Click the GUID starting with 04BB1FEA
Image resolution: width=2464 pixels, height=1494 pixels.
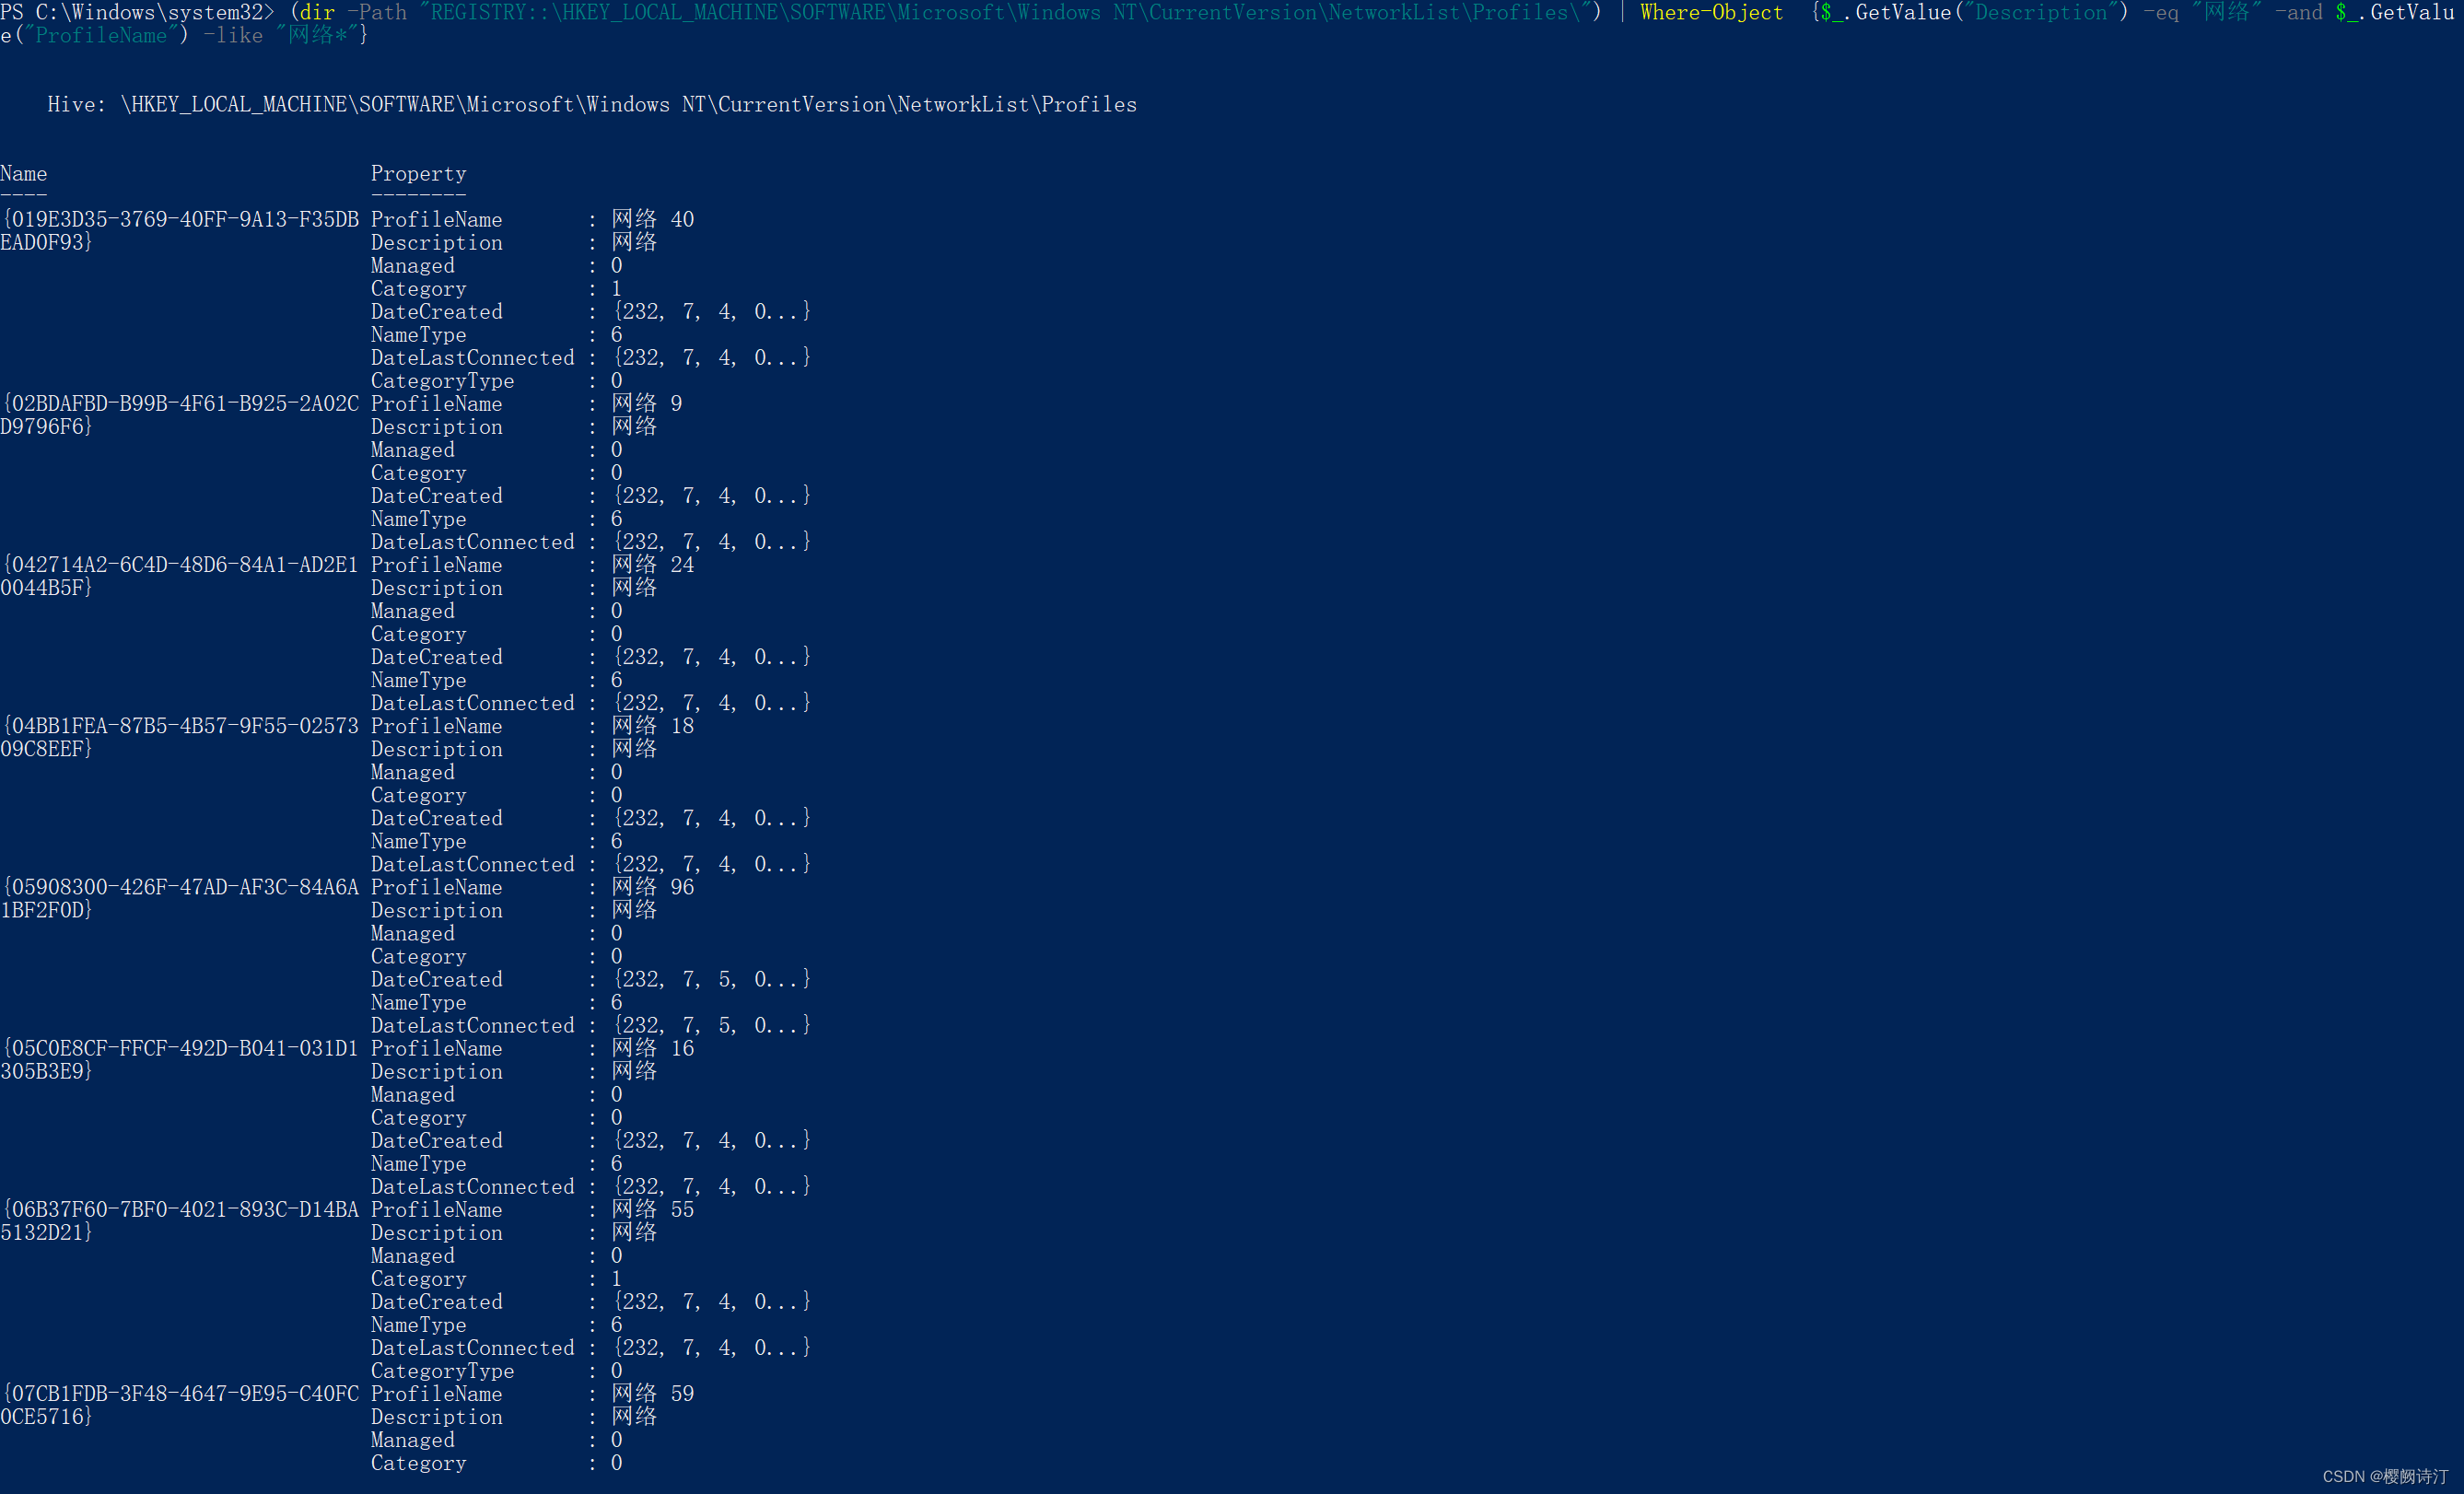click(x=180, y=726)
